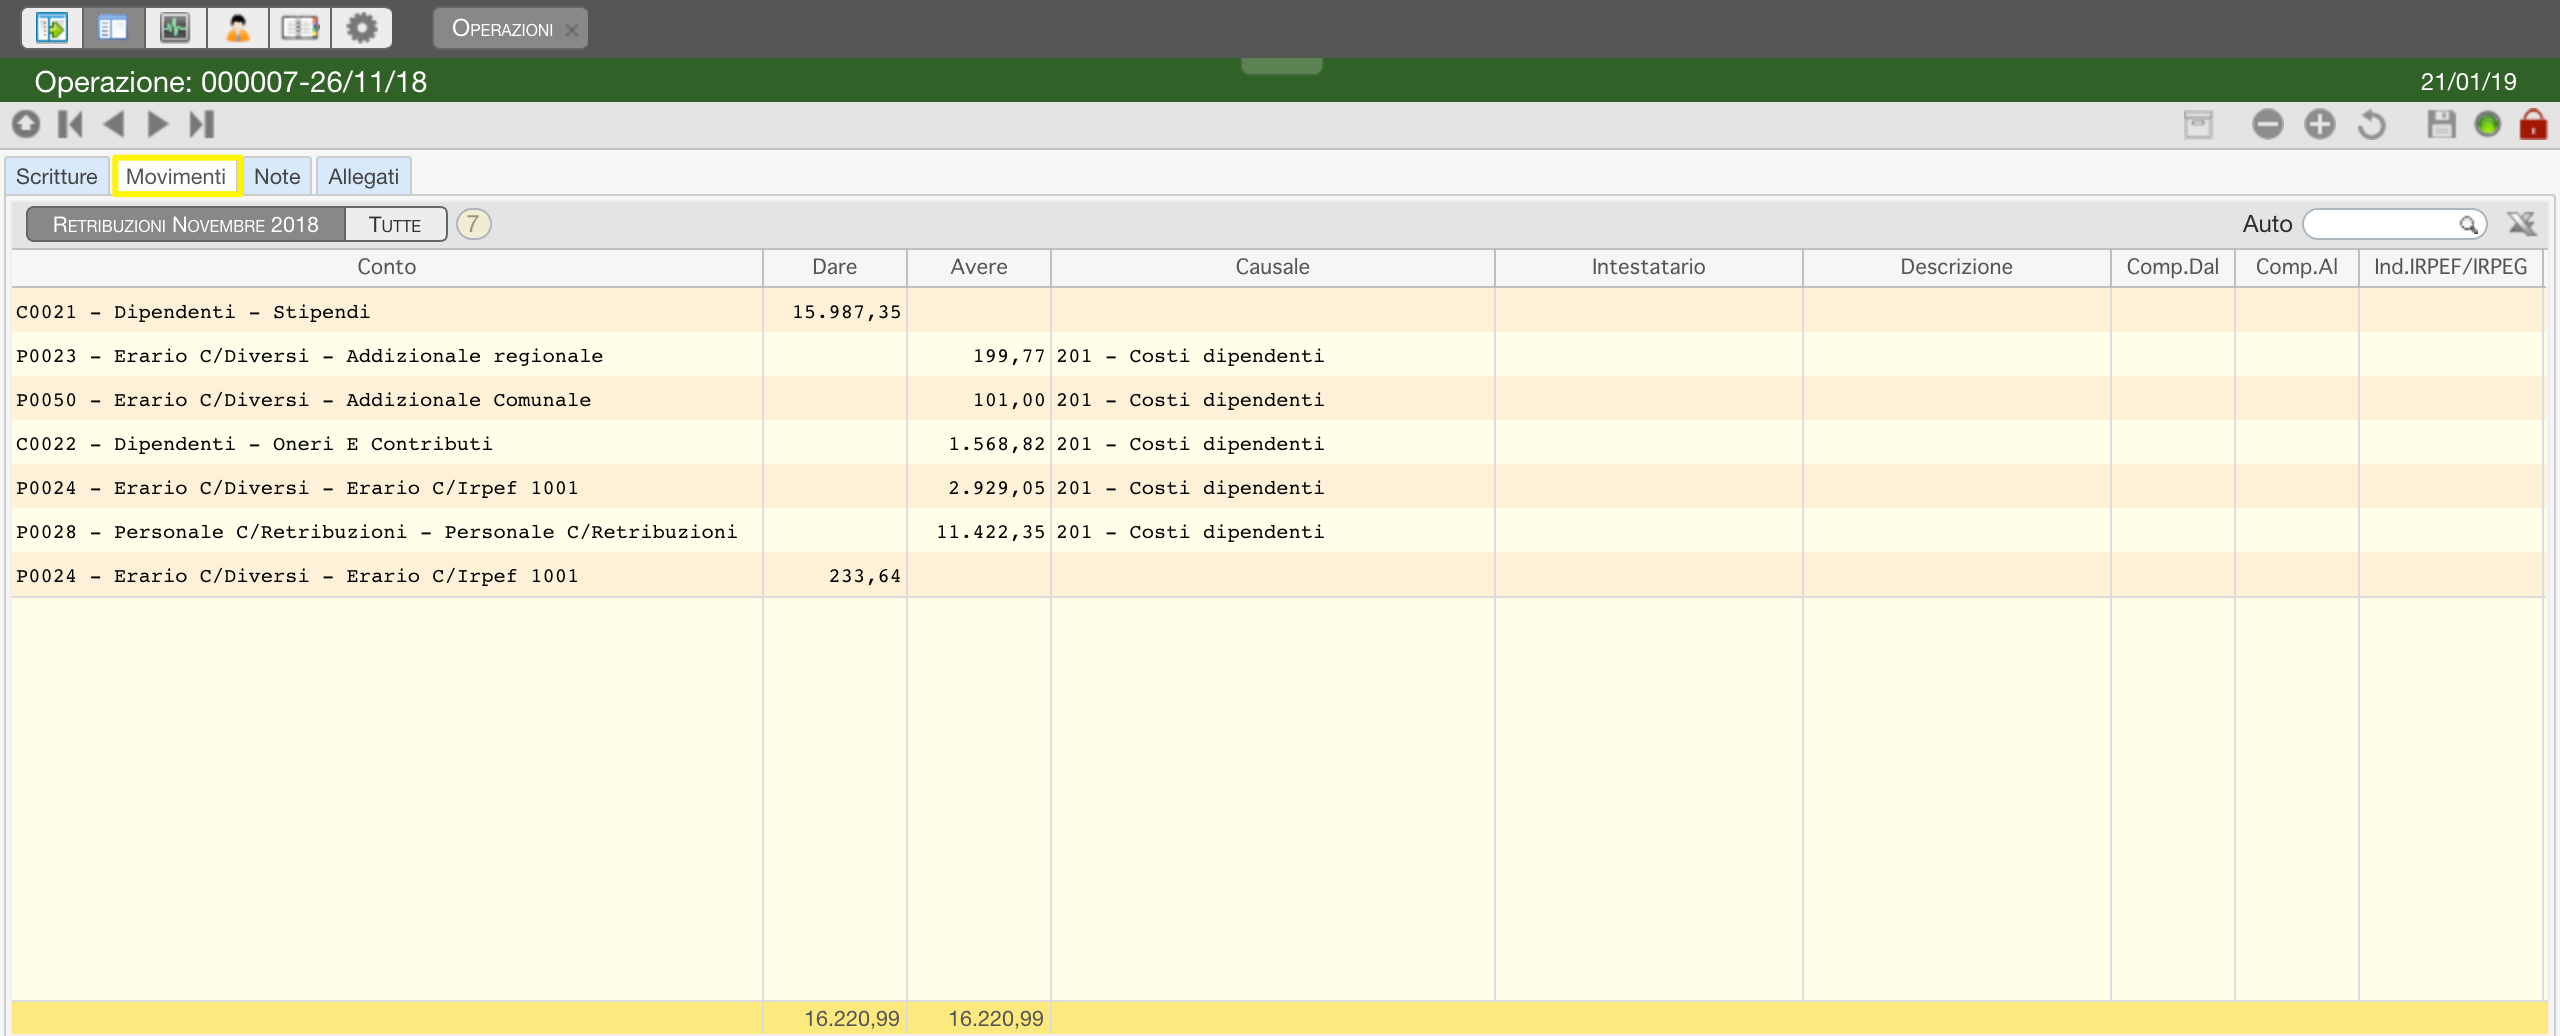Export to Excel with the X icon
Image resolution: width=2560 pixels, height=1036 pixels.
(2521, 224)
